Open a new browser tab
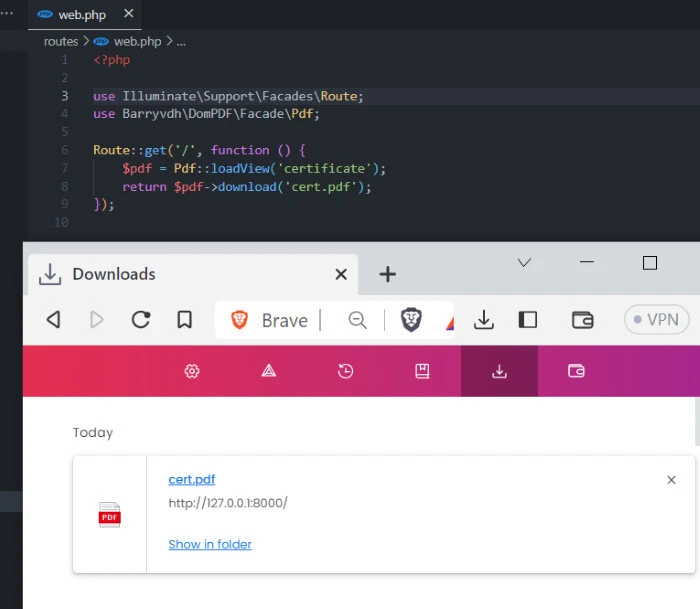 click(x=388, y=274)
